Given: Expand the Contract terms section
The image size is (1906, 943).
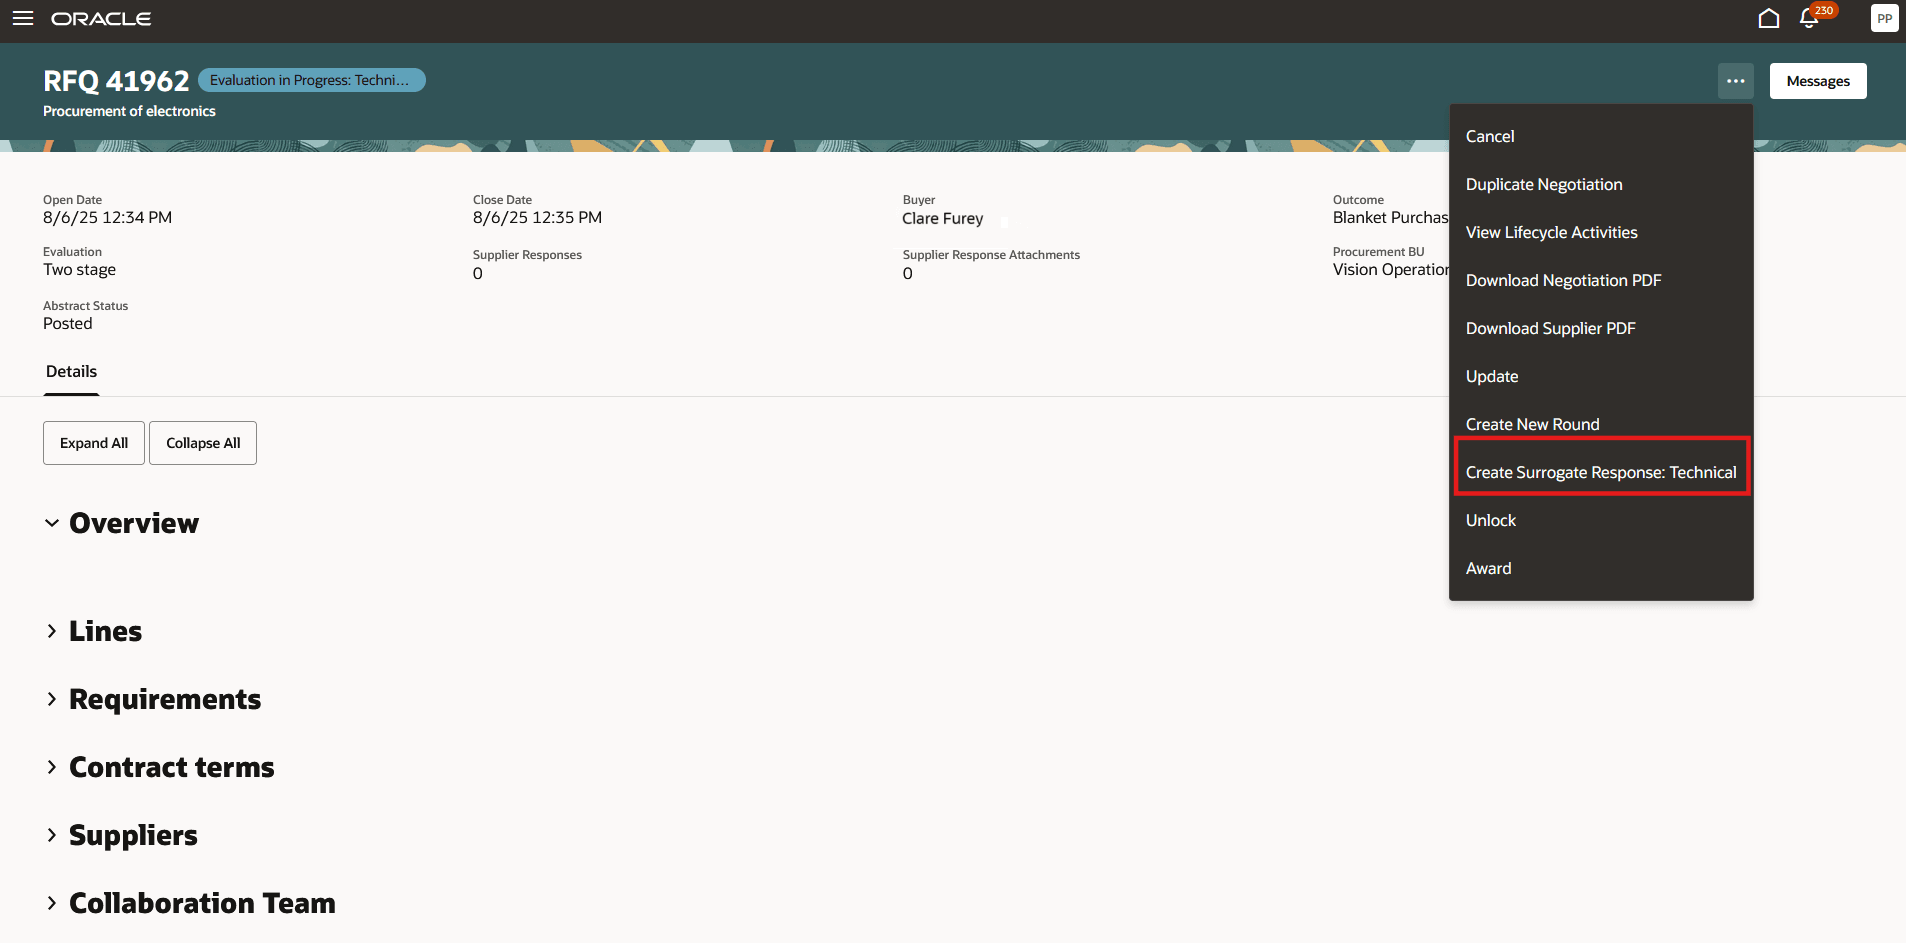Looking at the screenshot, I should coord(52,767).
